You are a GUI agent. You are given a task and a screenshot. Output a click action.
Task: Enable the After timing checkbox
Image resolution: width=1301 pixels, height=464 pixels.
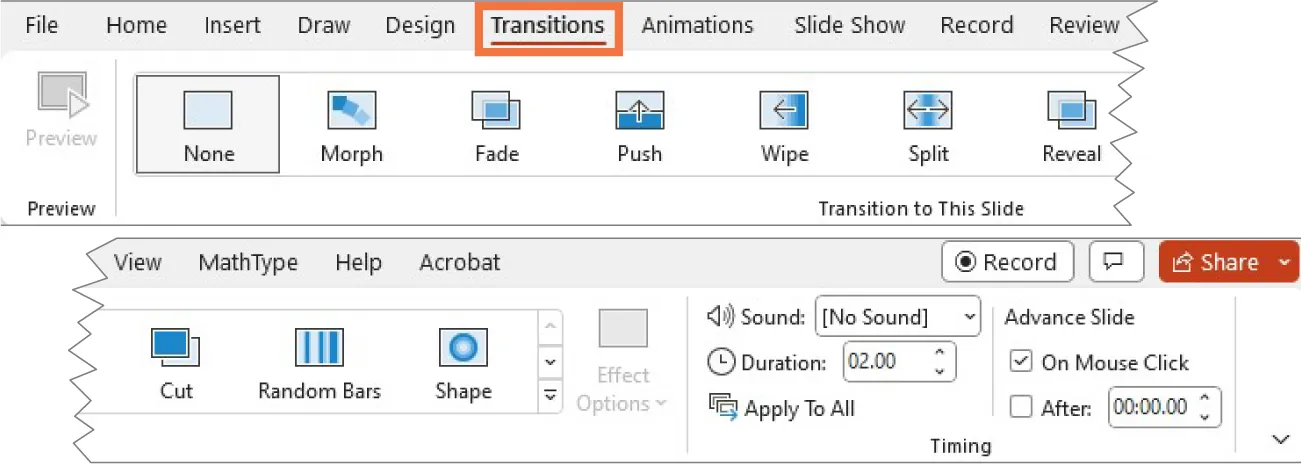pyautogui.click(x=1021, y=407)
